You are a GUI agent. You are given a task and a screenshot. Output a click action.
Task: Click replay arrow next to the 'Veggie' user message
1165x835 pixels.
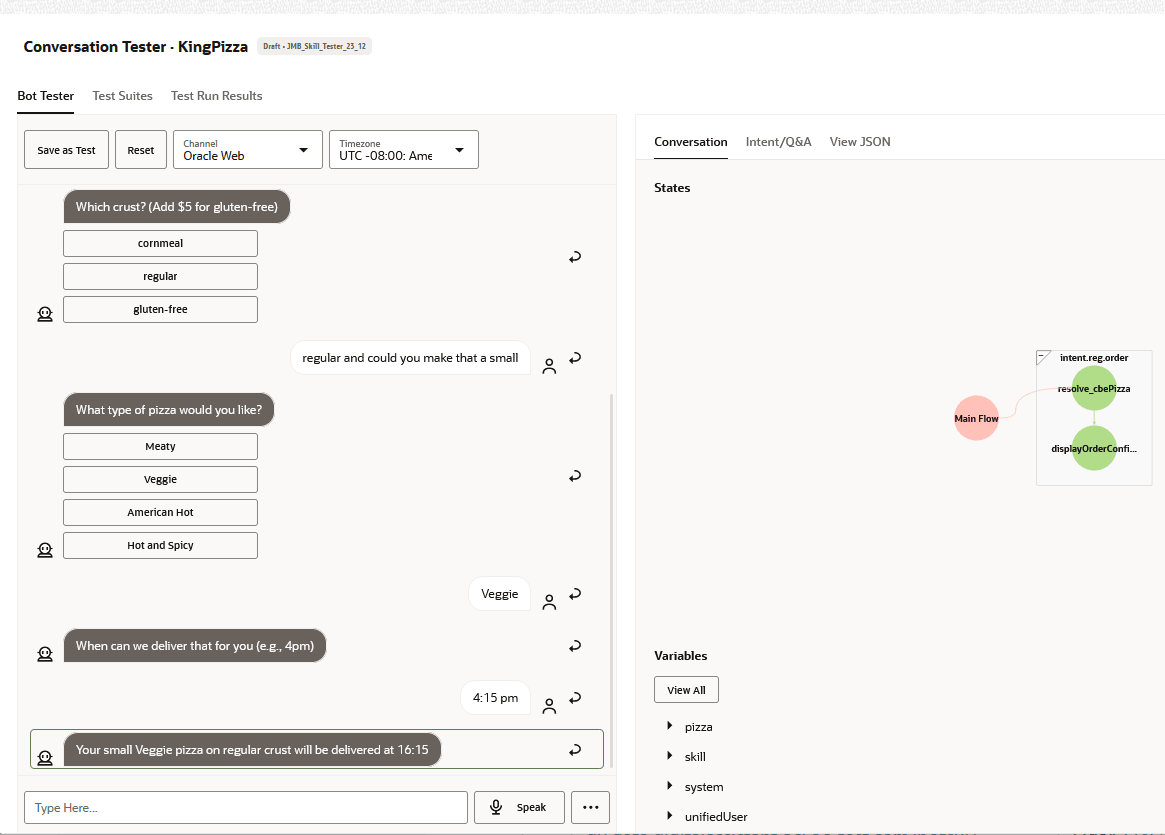[x=575, y=594]
